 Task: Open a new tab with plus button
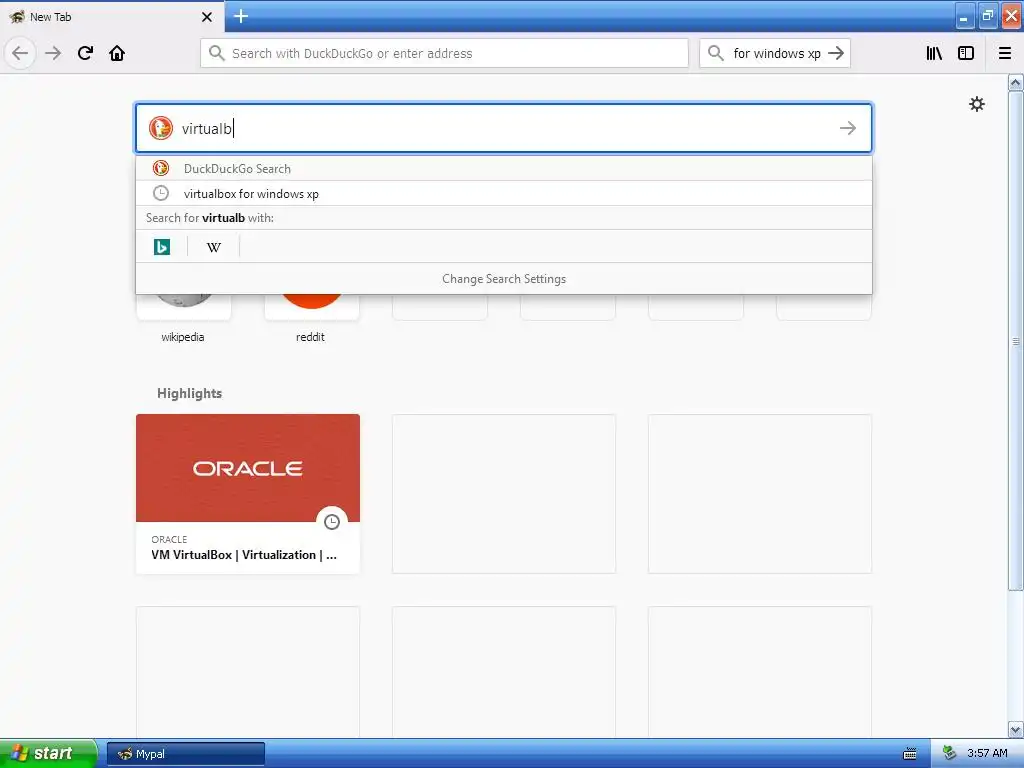(x=241, y=16)
